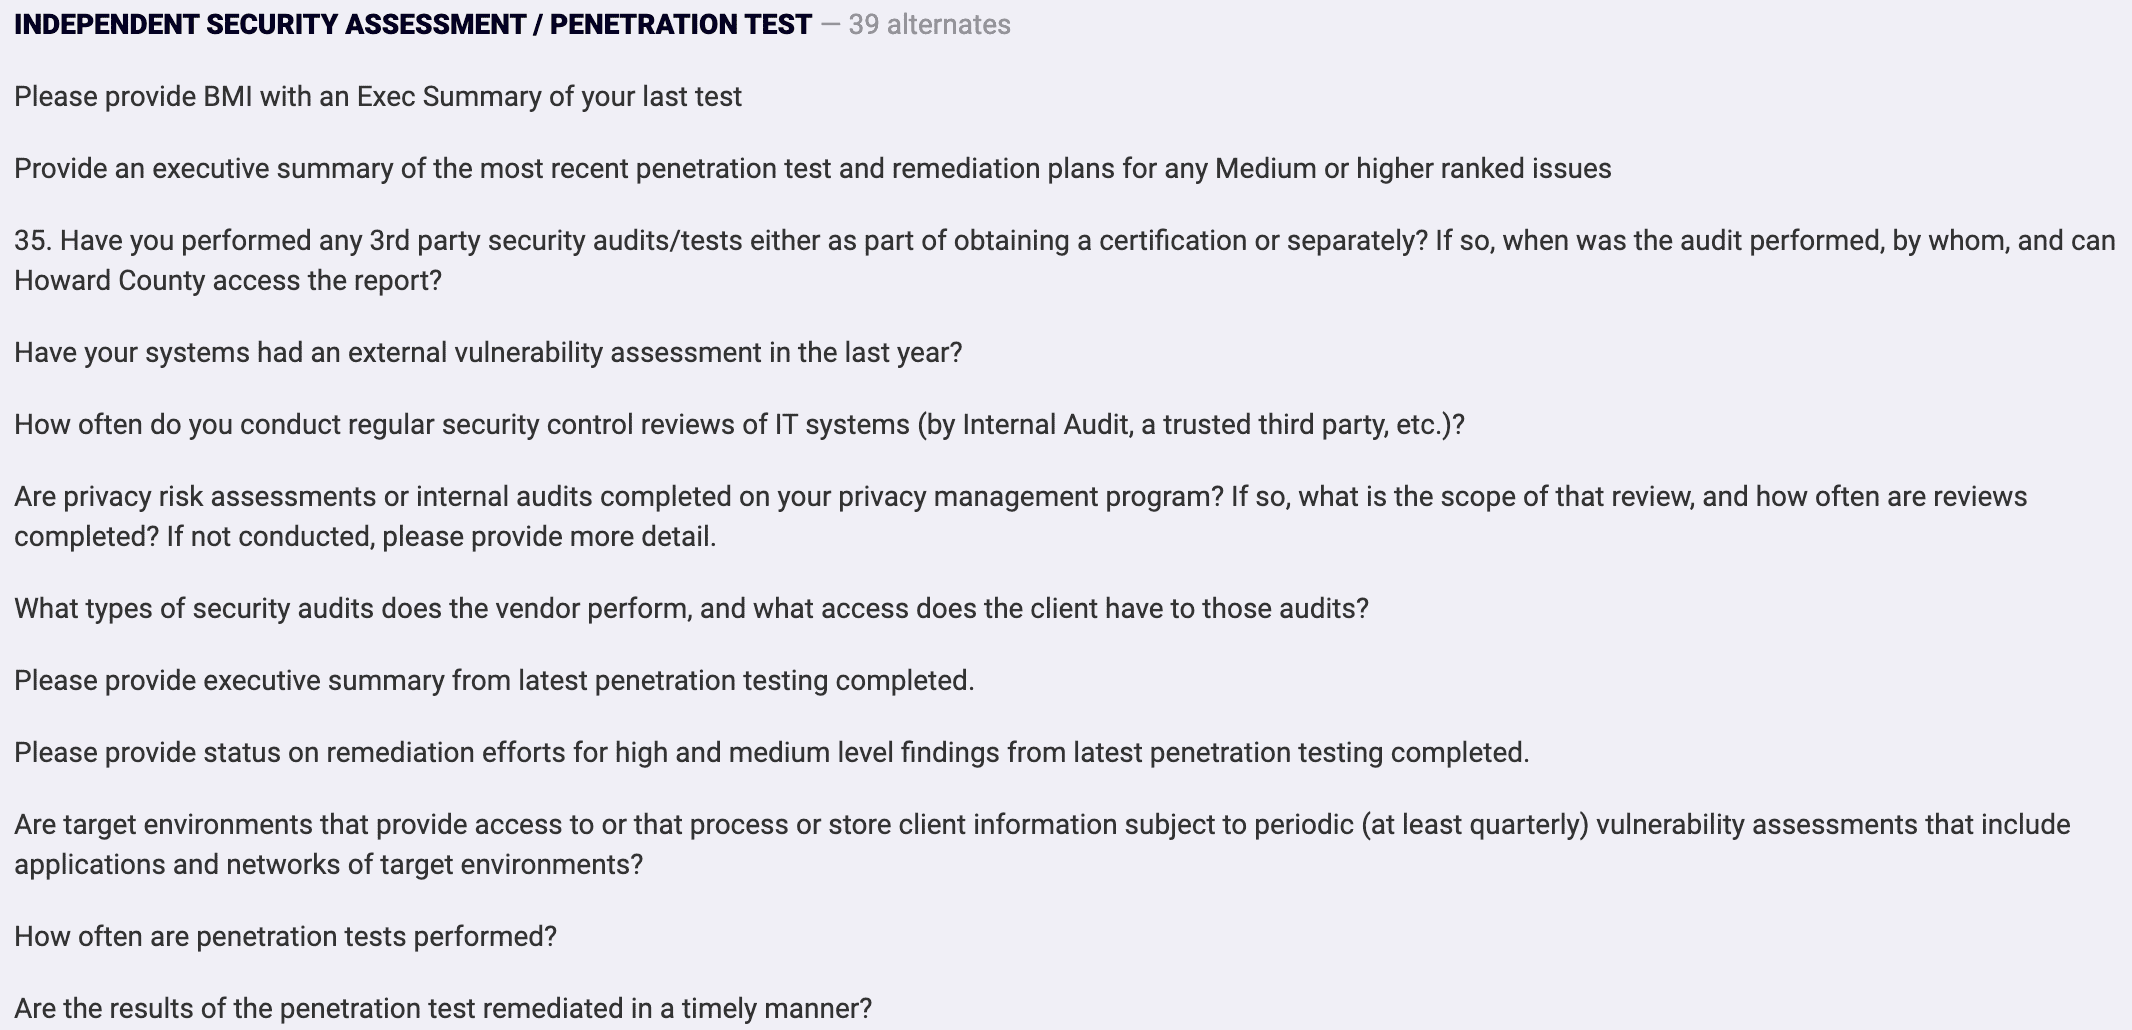Select the 'Howard County access the report?' line

tap(228, 280)
